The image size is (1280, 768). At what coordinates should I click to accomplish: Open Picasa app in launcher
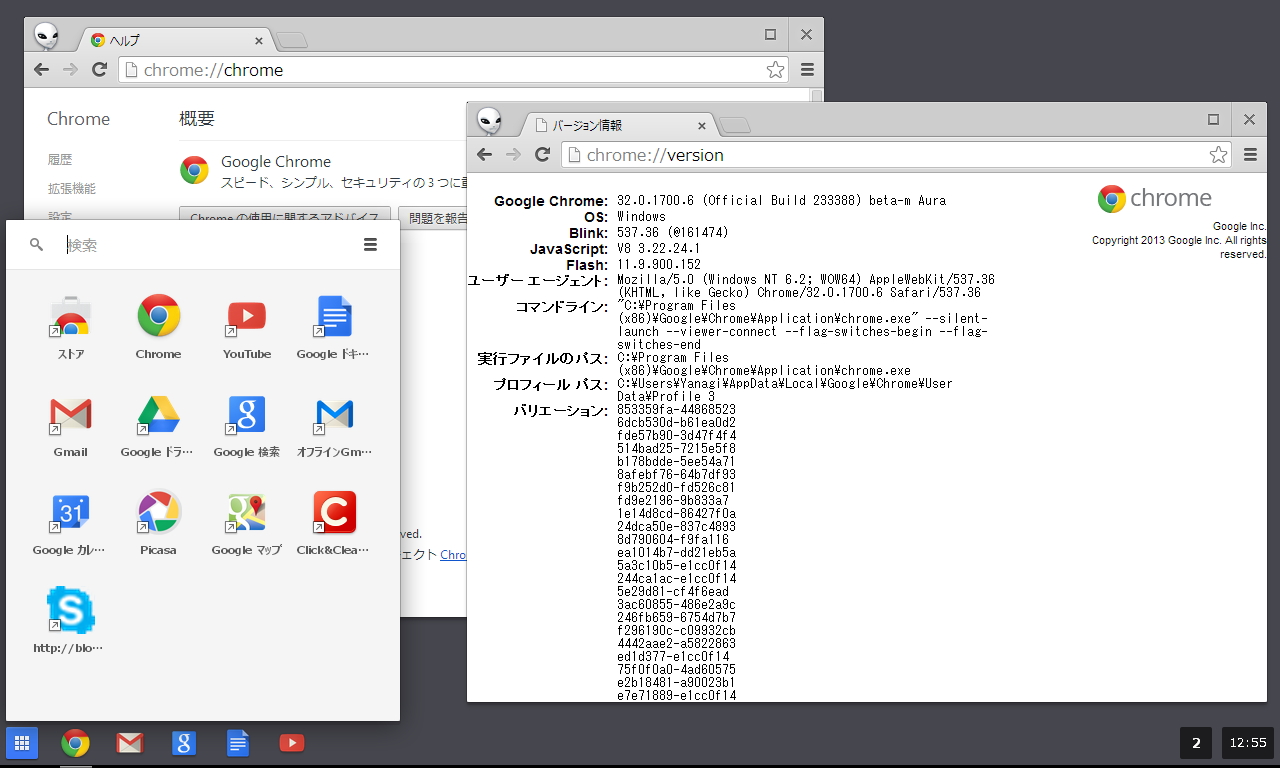158,524
